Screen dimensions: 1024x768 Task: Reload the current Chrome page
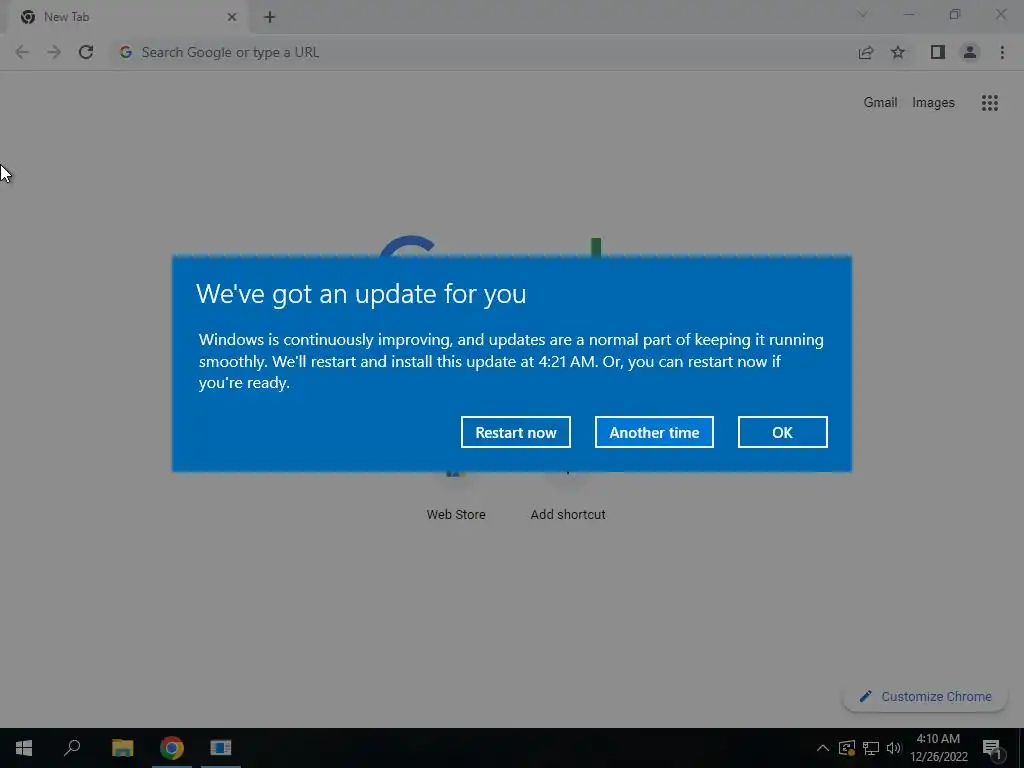click(x=86, y=52)
